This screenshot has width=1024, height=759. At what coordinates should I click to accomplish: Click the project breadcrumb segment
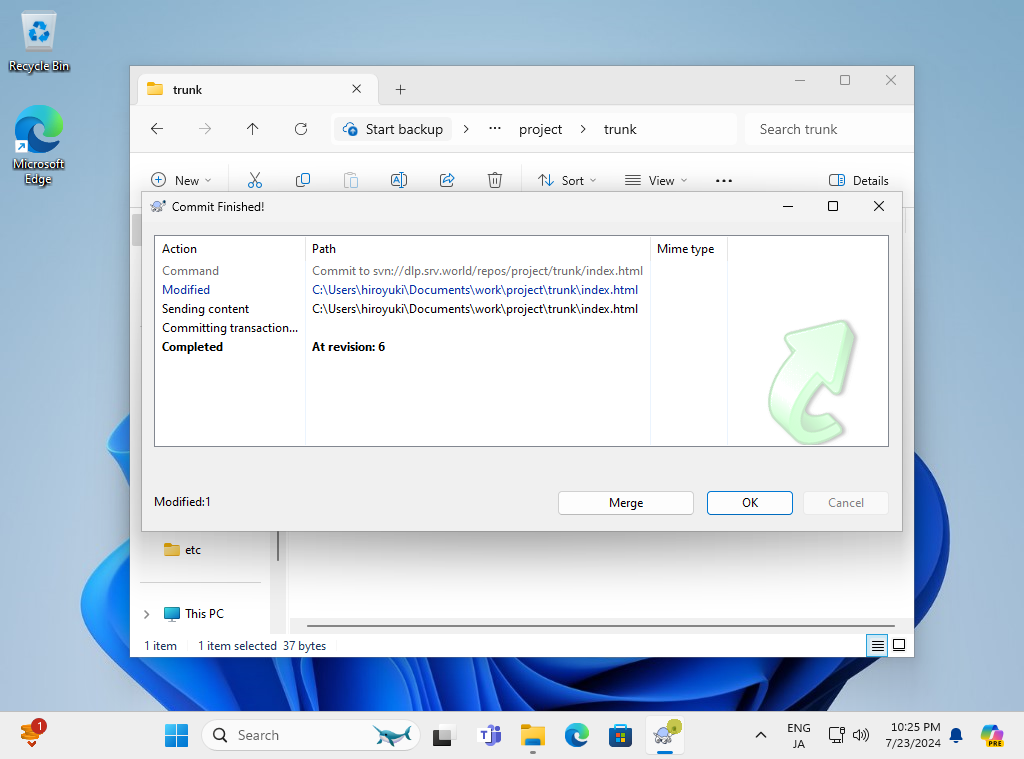[x=541, y=129]
